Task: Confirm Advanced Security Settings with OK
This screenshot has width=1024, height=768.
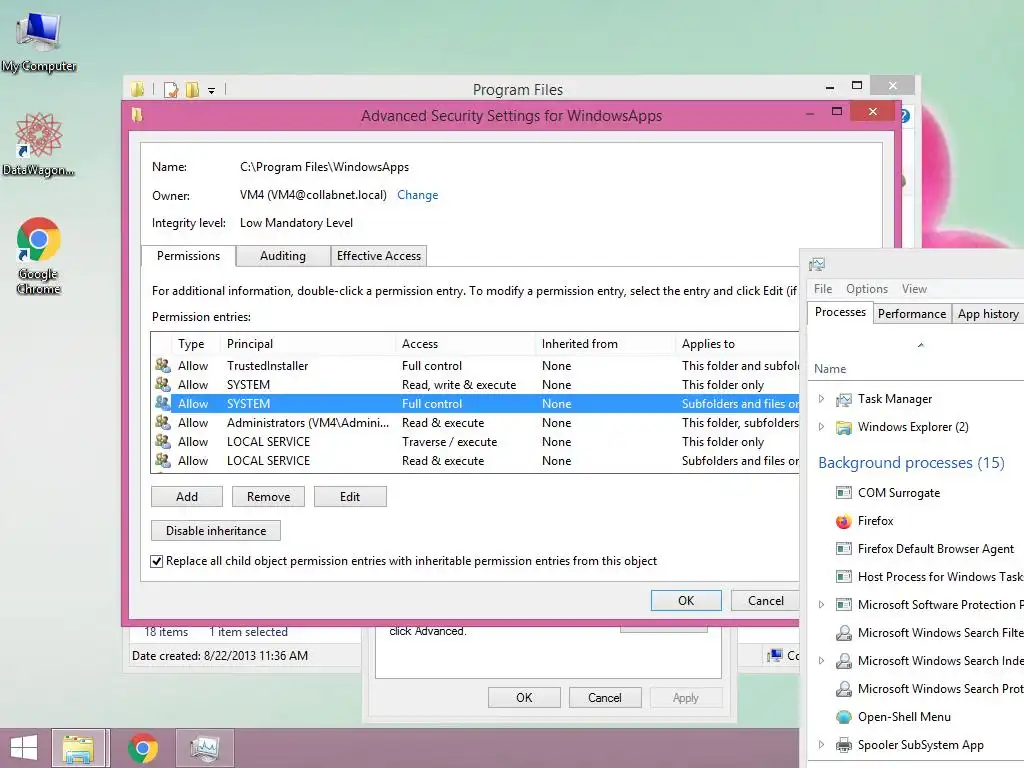Action: [x=686, y=601]
